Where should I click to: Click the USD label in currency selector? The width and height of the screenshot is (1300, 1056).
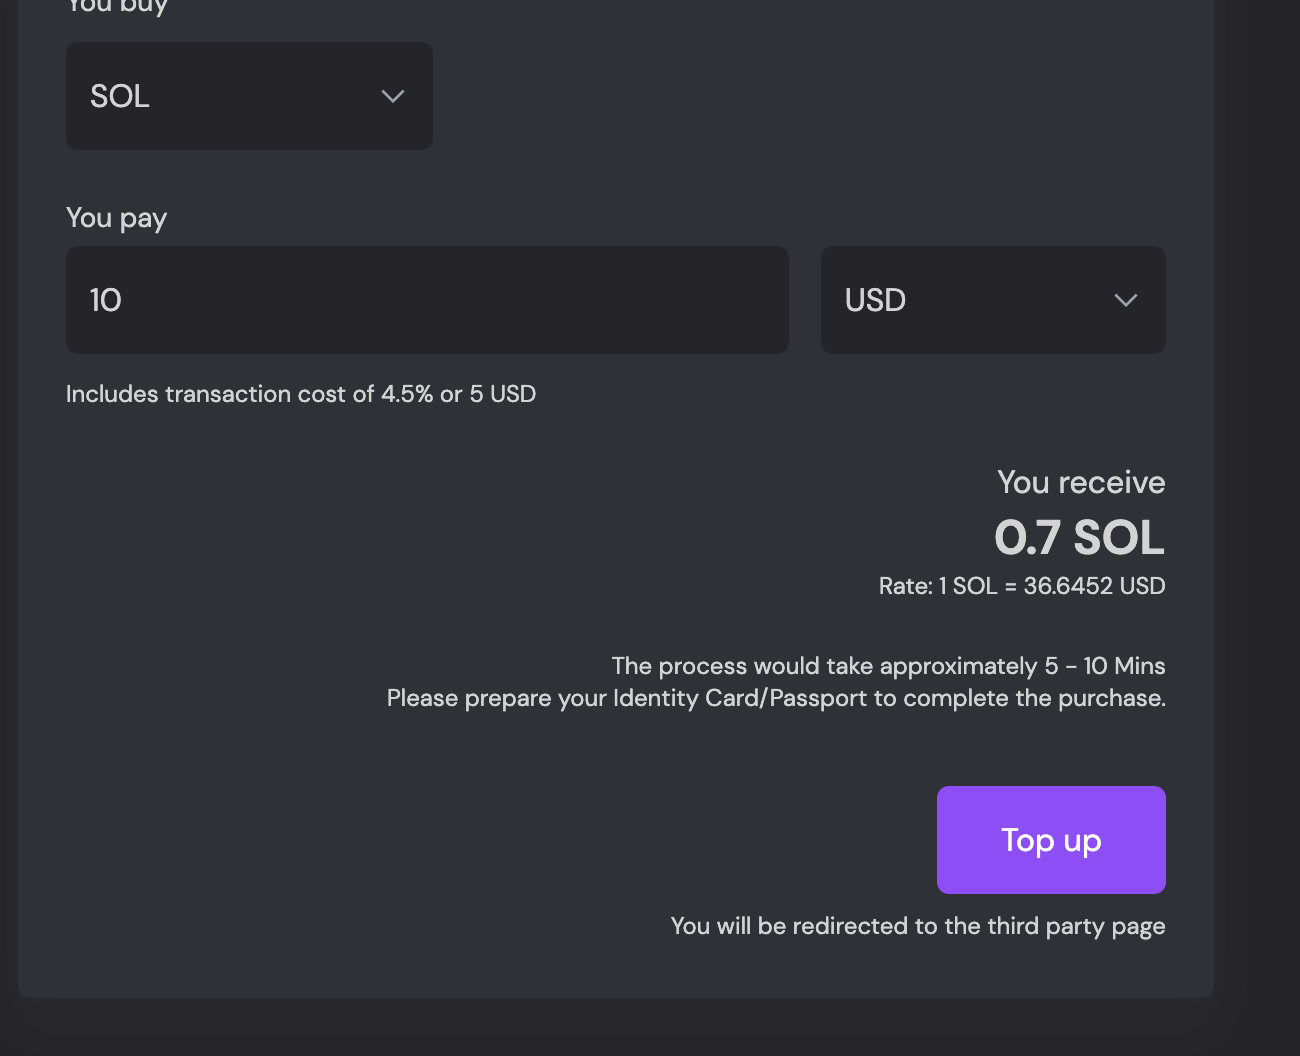tap(874, 300)
